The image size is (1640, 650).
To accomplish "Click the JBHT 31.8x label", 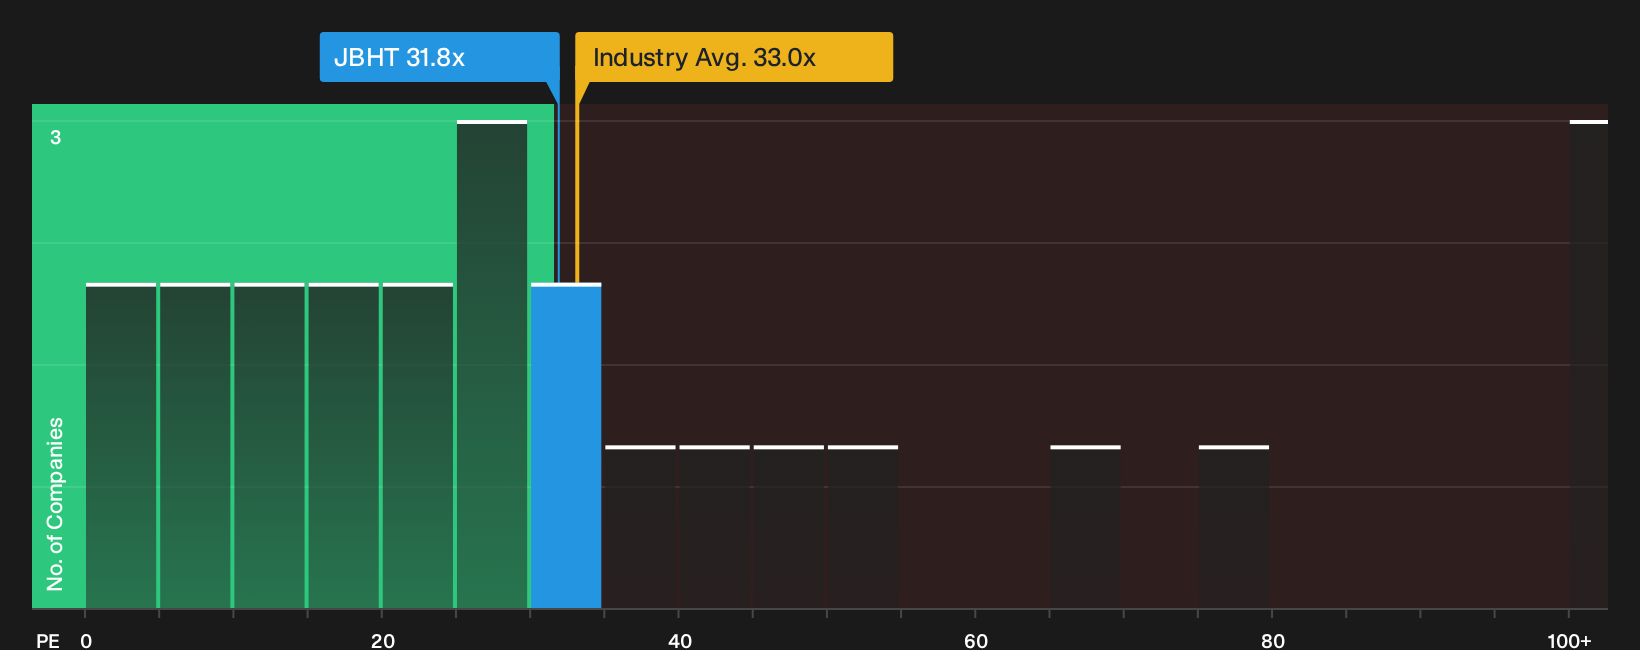I will click(439, 57).
